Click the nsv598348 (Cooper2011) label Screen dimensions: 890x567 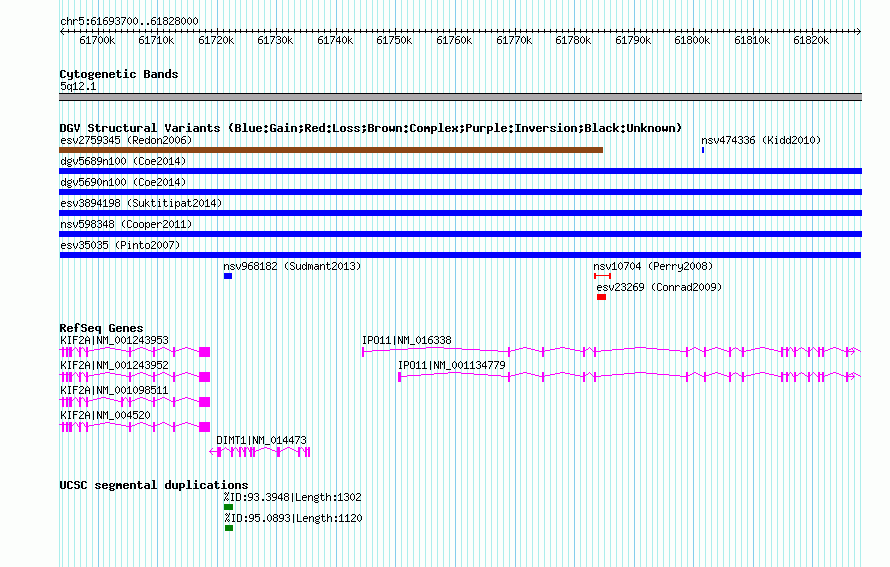[x=126, y=224]
